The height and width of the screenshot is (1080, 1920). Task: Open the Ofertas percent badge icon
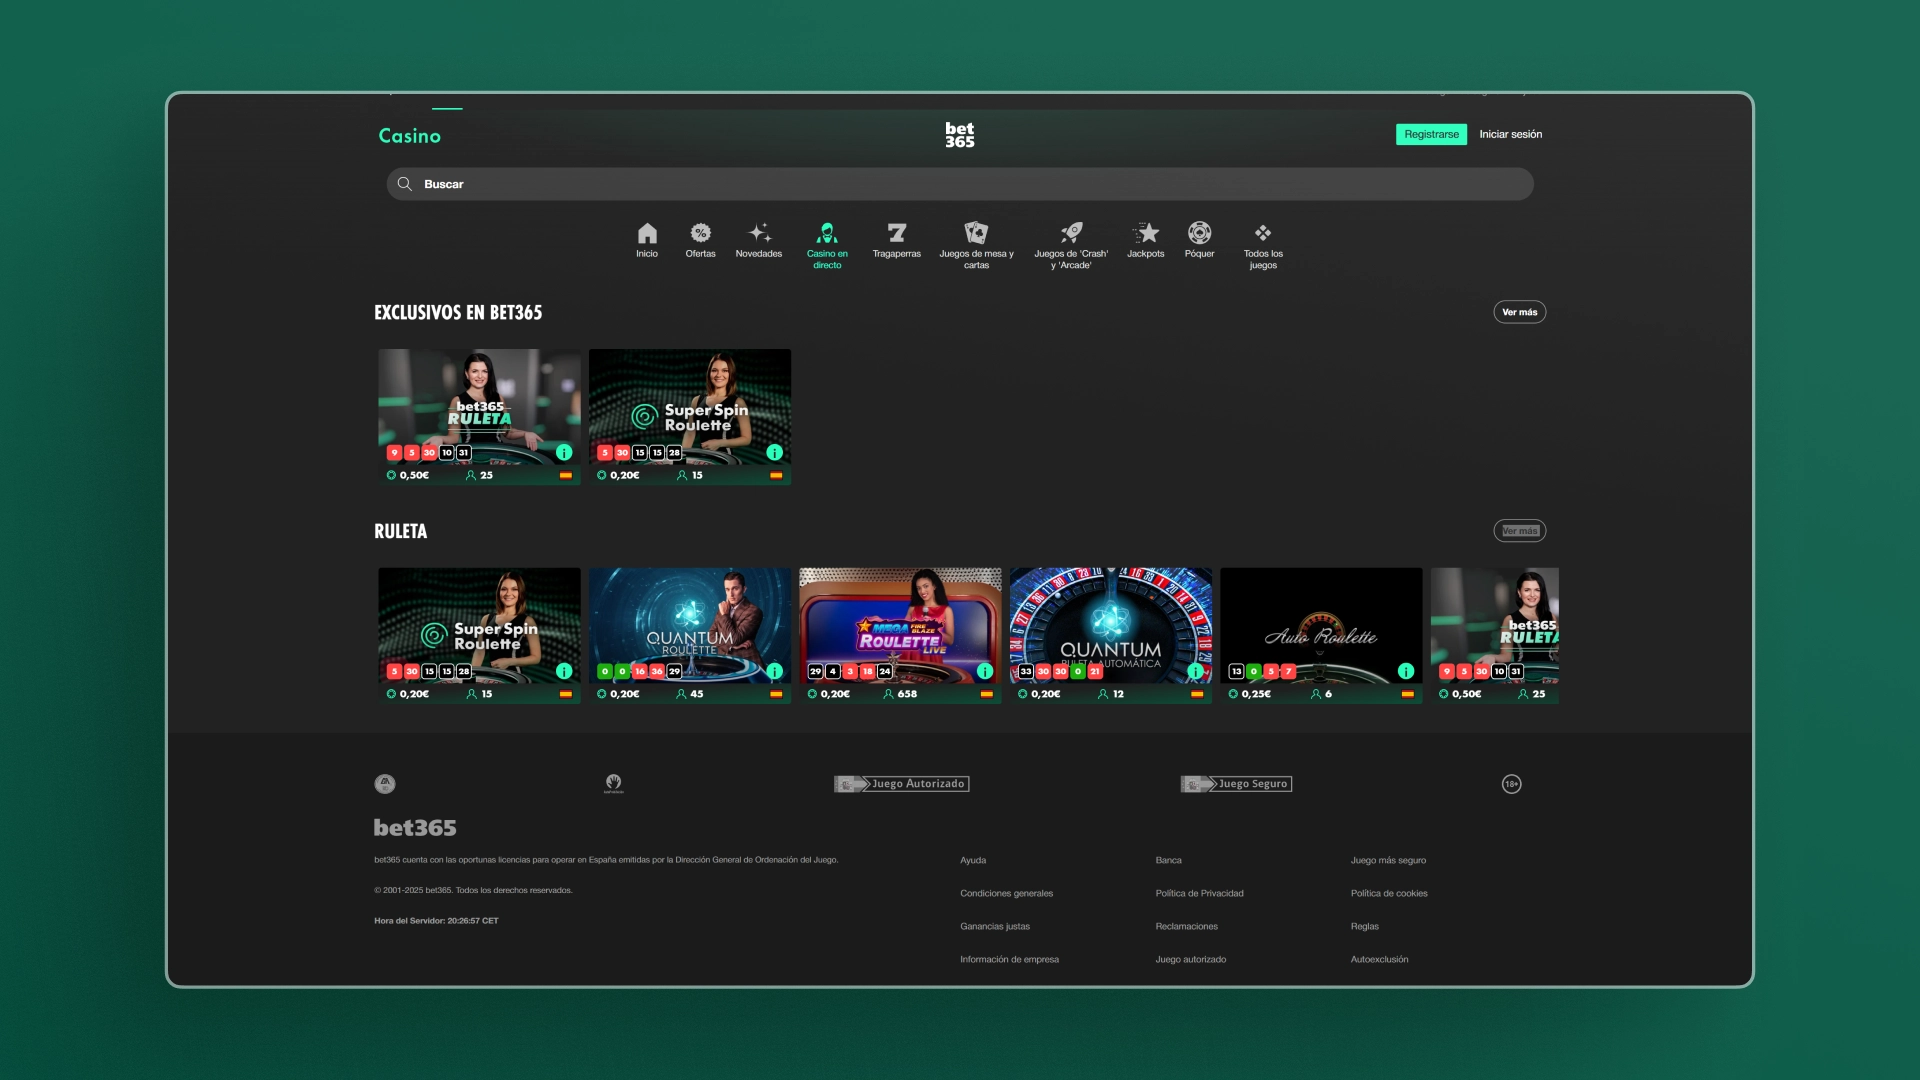click(x=701, y=233)
